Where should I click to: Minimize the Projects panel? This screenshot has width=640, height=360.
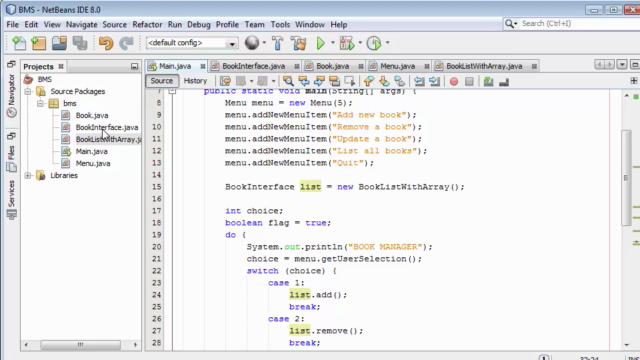point(134,66)
